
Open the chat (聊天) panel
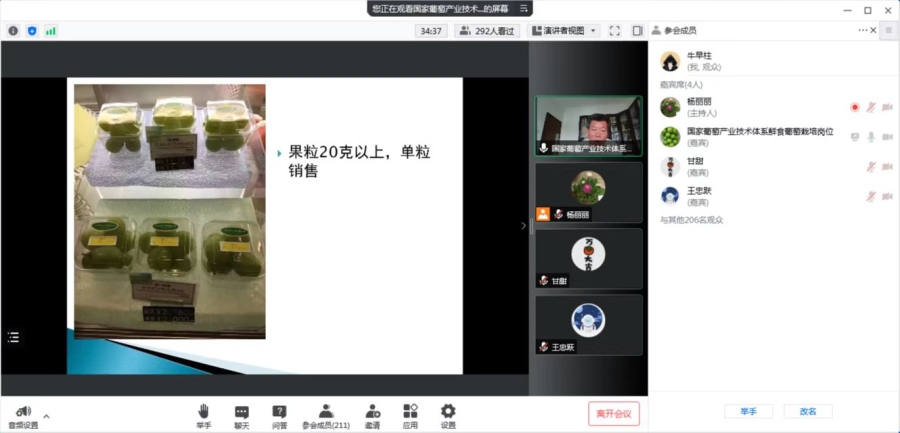[x=241, y=411]
